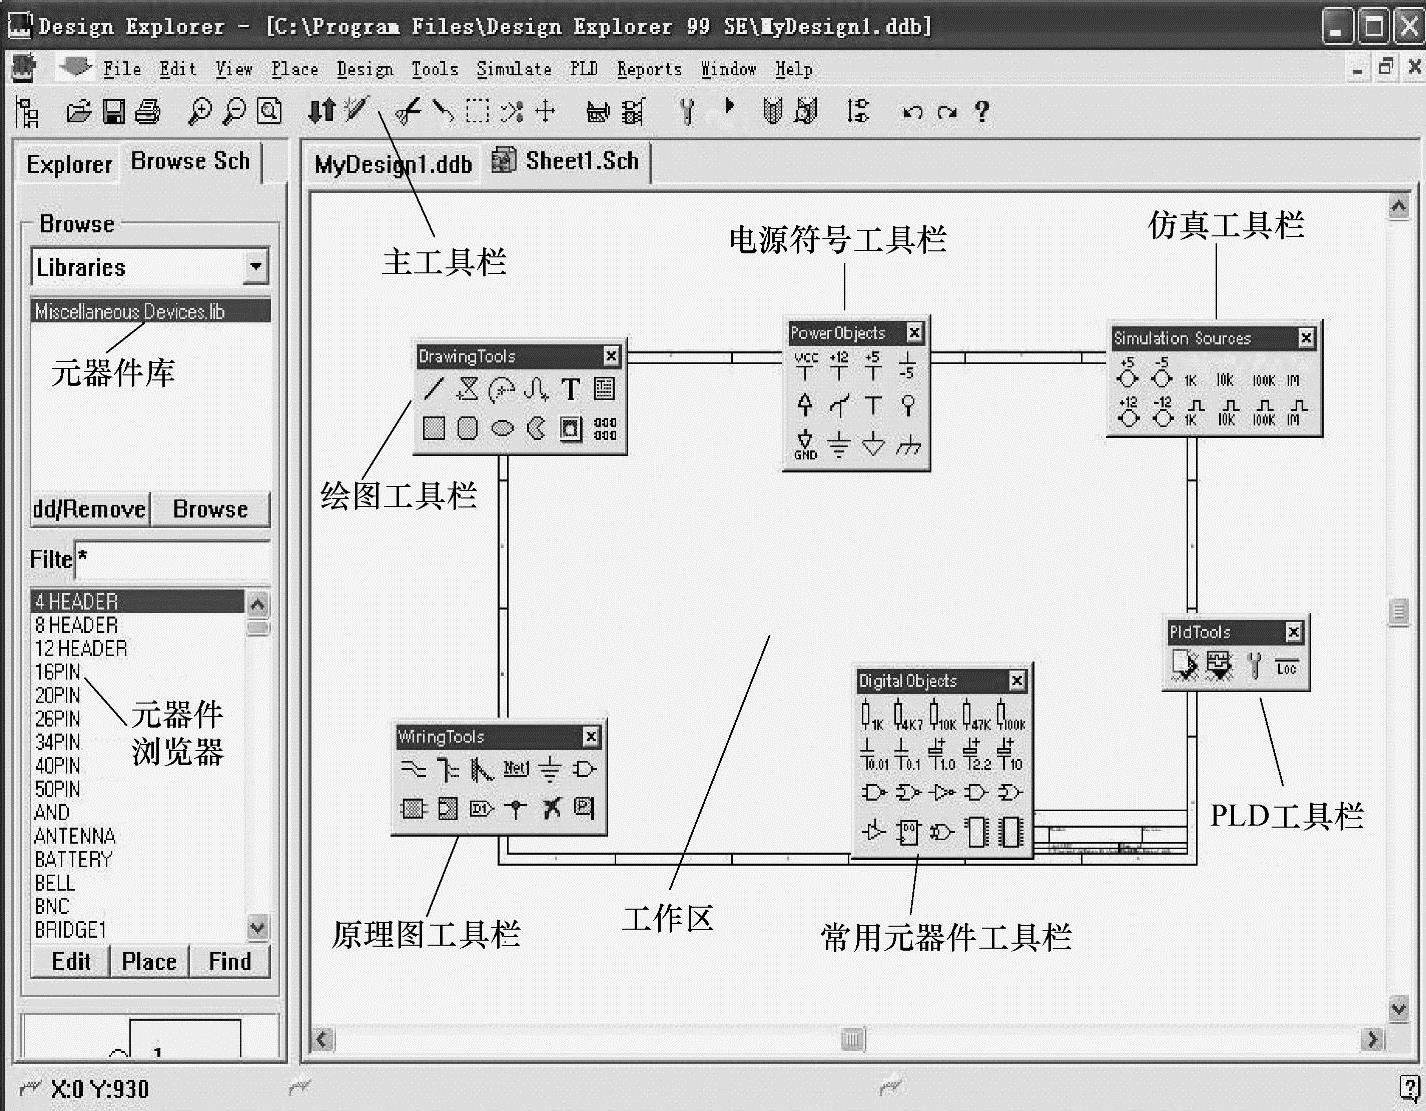Save the document using the floppy disk icon
Viewport: 1426px width, 1111px height.
point(114,112)
